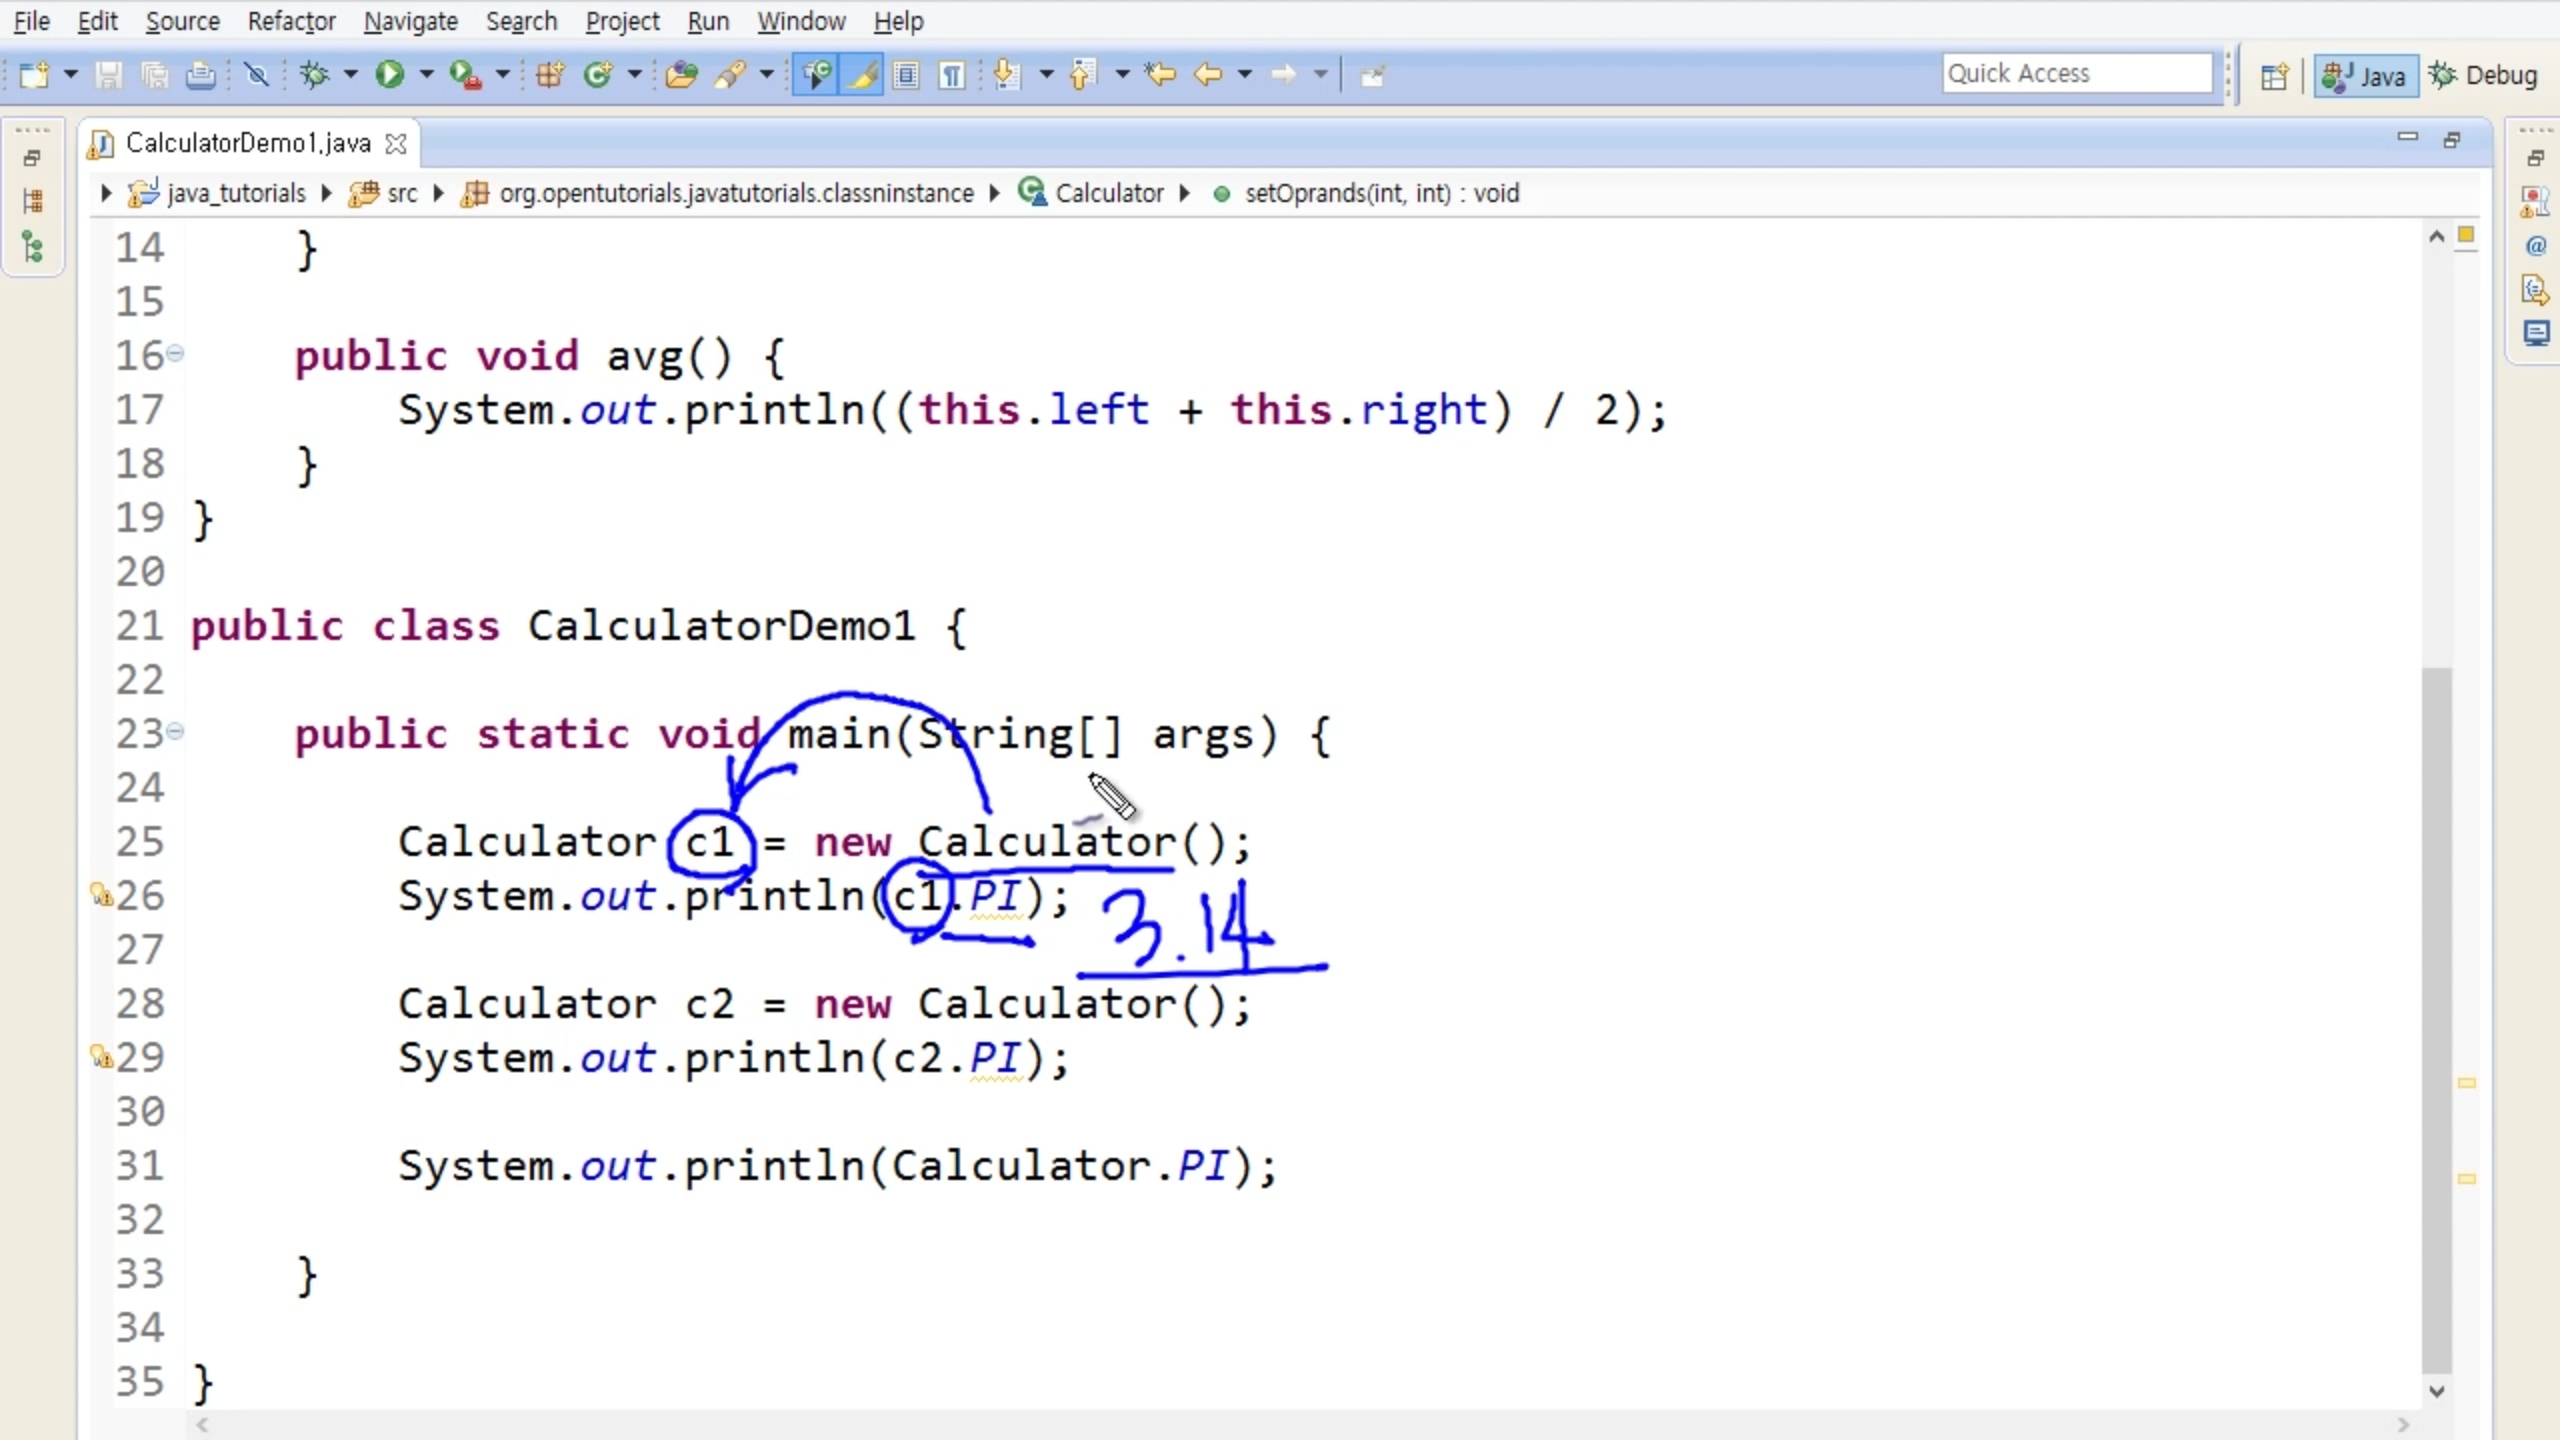The width and height of the screenshot is (2560, 1440).
Task: Click warning marker on line 26
Action: pyautogui.click(x=101, y=894)
